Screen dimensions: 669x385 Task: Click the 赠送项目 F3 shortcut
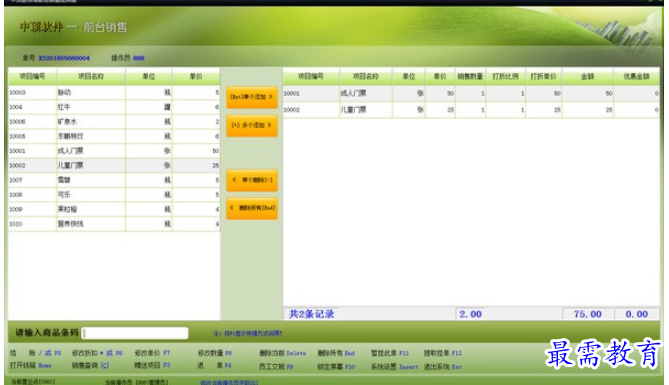[x=152, y=366]
